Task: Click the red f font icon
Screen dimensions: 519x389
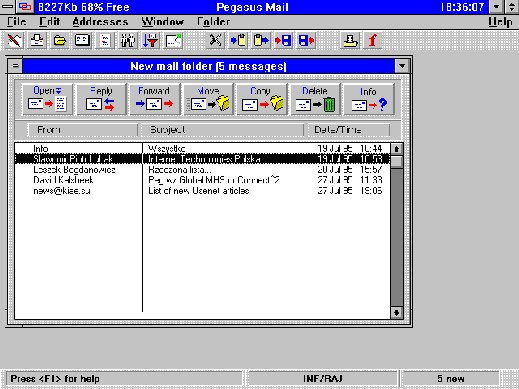Action: click(x=373, y=41)
